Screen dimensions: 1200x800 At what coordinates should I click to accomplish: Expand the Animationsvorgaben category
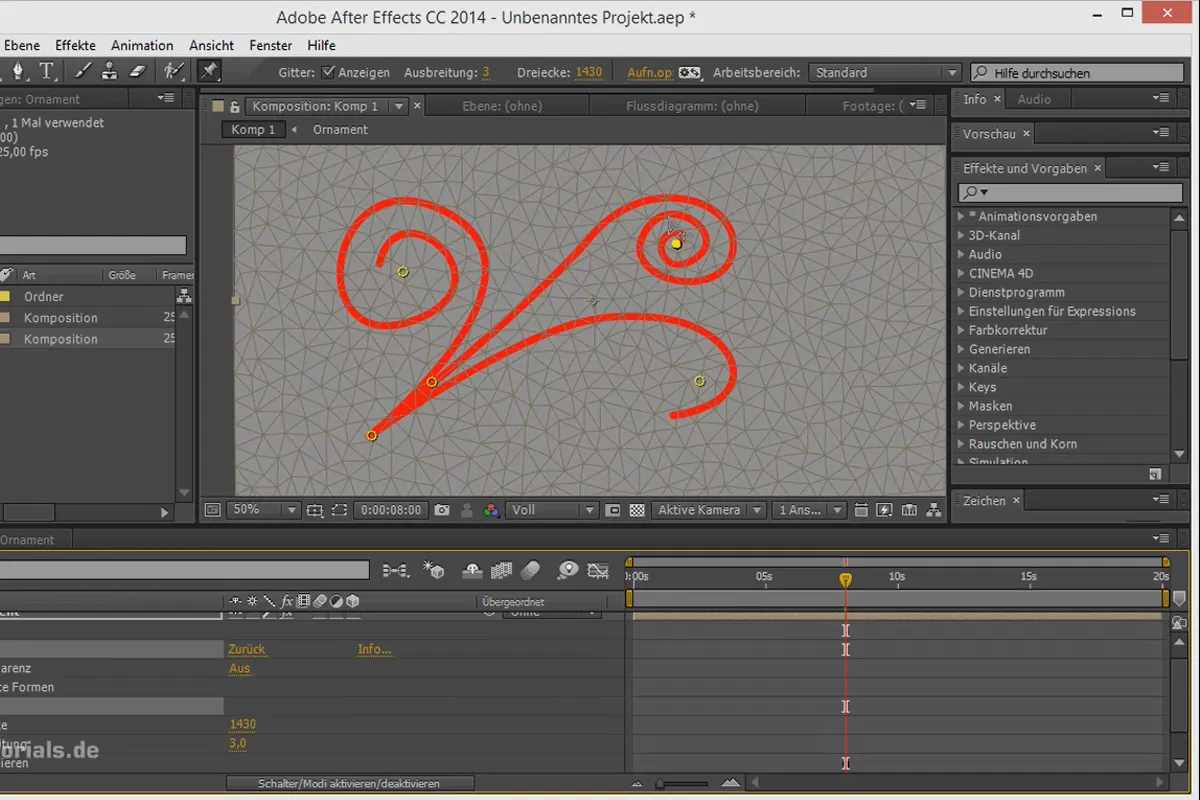click(x=962, y=217)
